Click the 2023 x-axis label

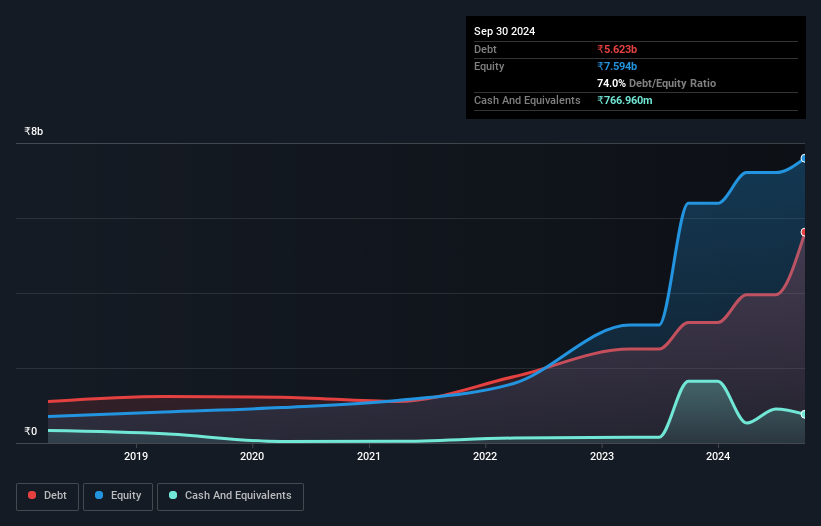tap(602, 456)
